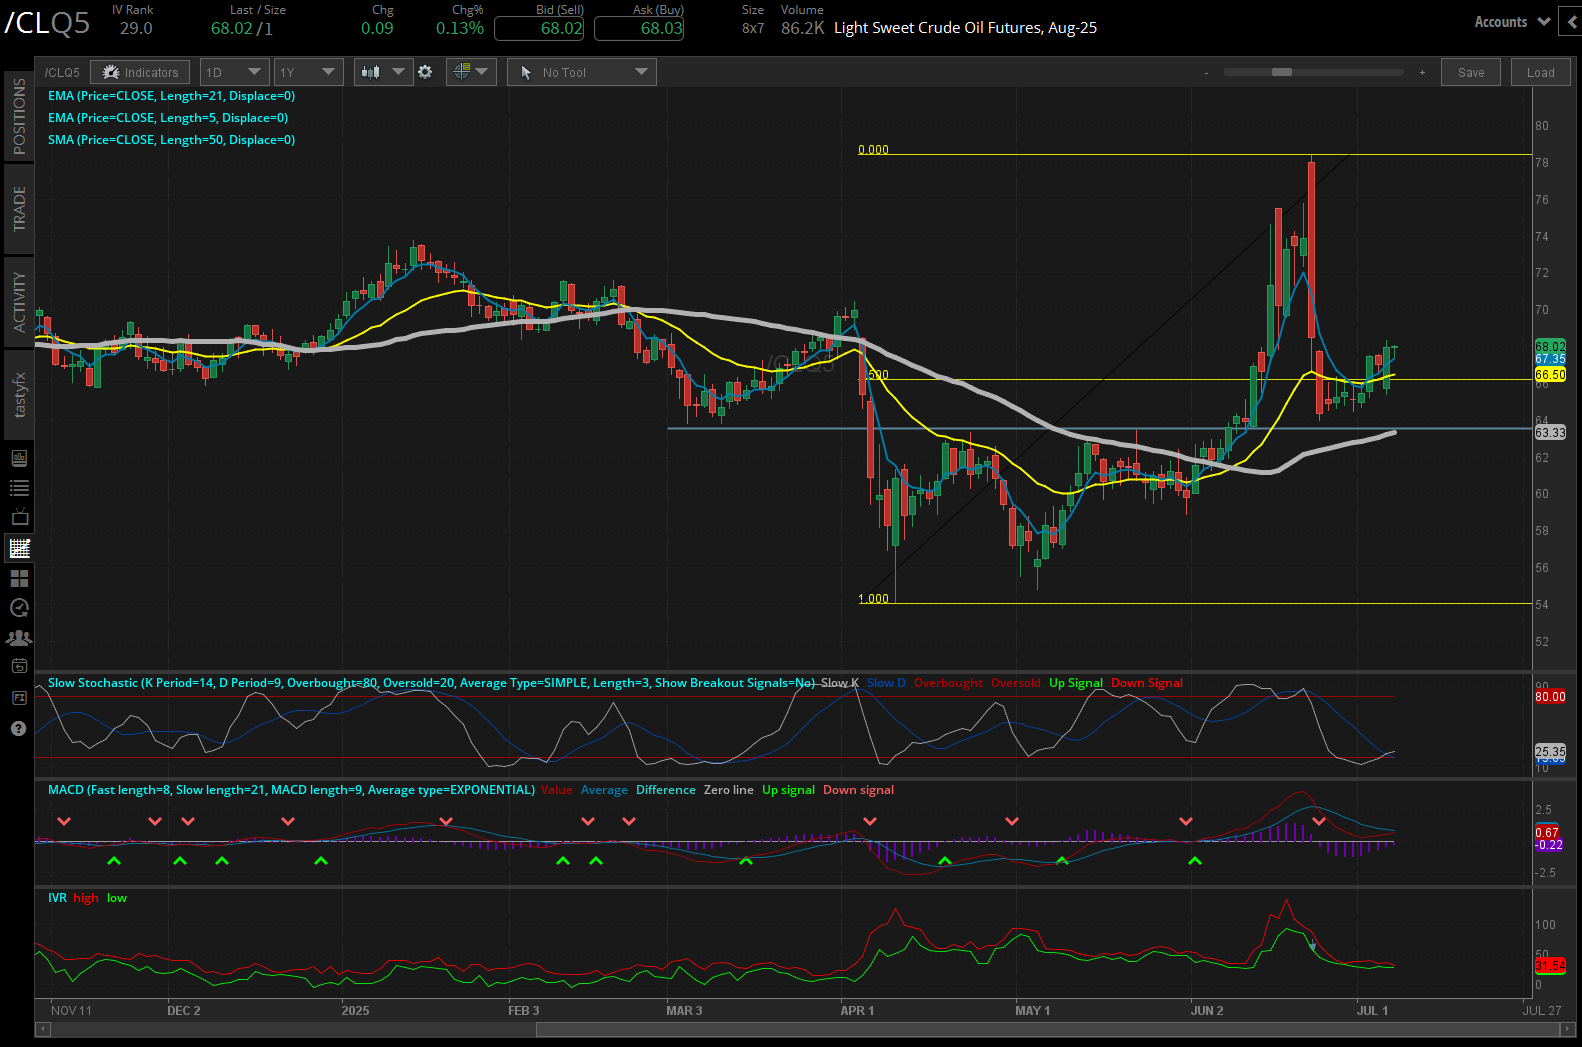The height and width of the screenshot is (1047, 1582).
Task: Open the 1D aggregation dropdown
Action: [235, 72]
